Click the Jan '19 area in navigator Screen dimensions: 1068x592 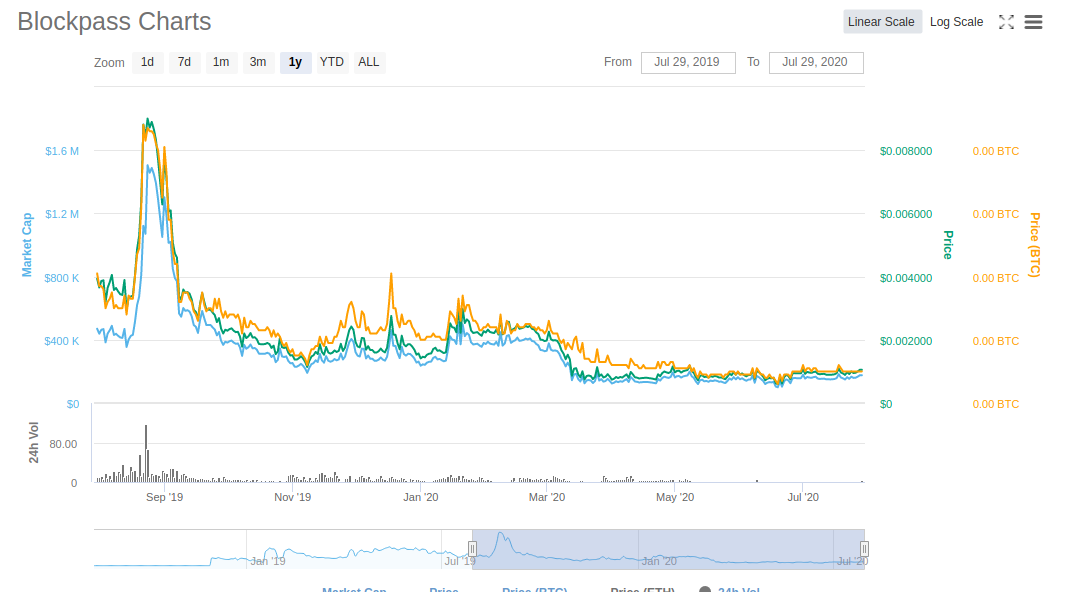click(268, 560)
